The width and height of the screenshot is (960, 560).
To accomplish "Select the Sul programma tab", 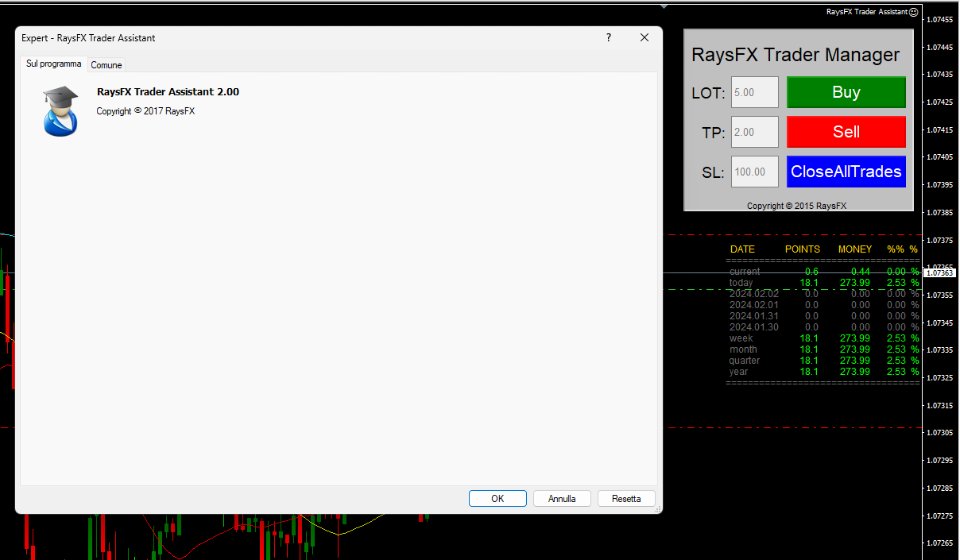I will (x=53, y=64).
